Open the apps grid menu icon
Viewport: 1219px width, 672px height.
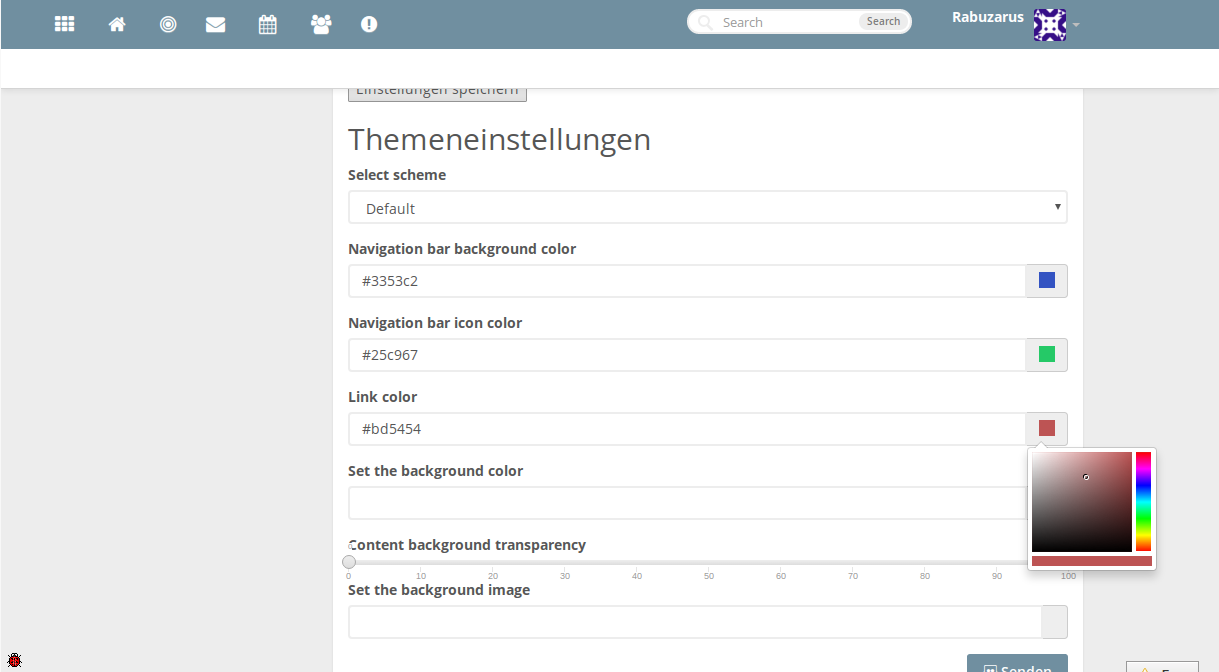point(65,24)
